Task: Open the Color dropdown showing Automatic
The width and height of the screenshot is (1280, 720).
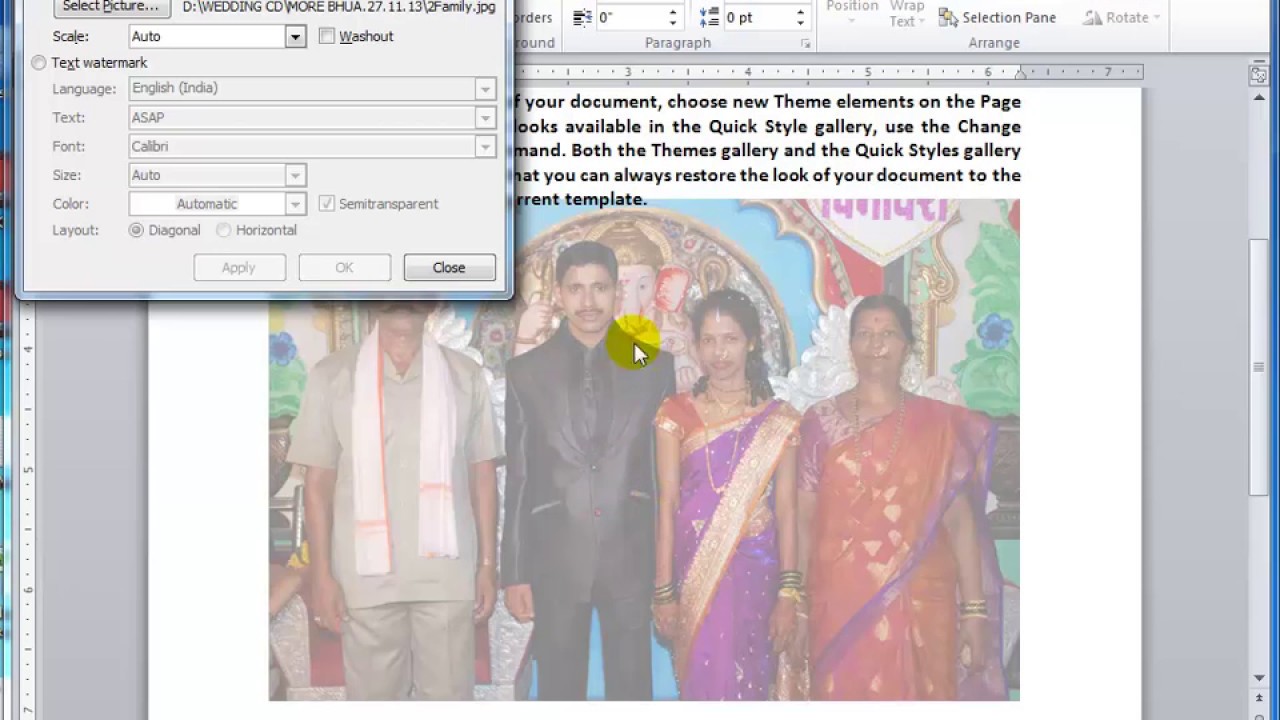Action: coord(295,204)
